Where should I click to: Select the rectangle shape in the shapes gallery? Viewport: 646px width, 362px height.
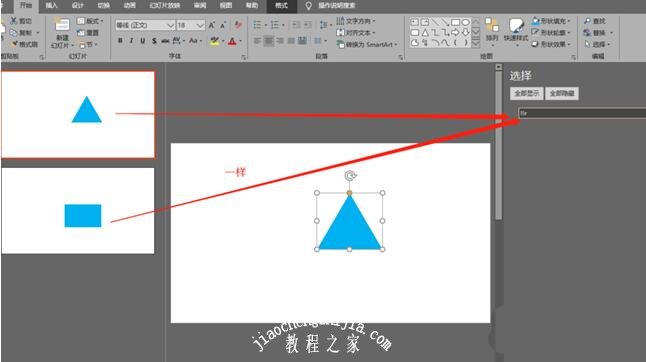[x=455, y=22]
